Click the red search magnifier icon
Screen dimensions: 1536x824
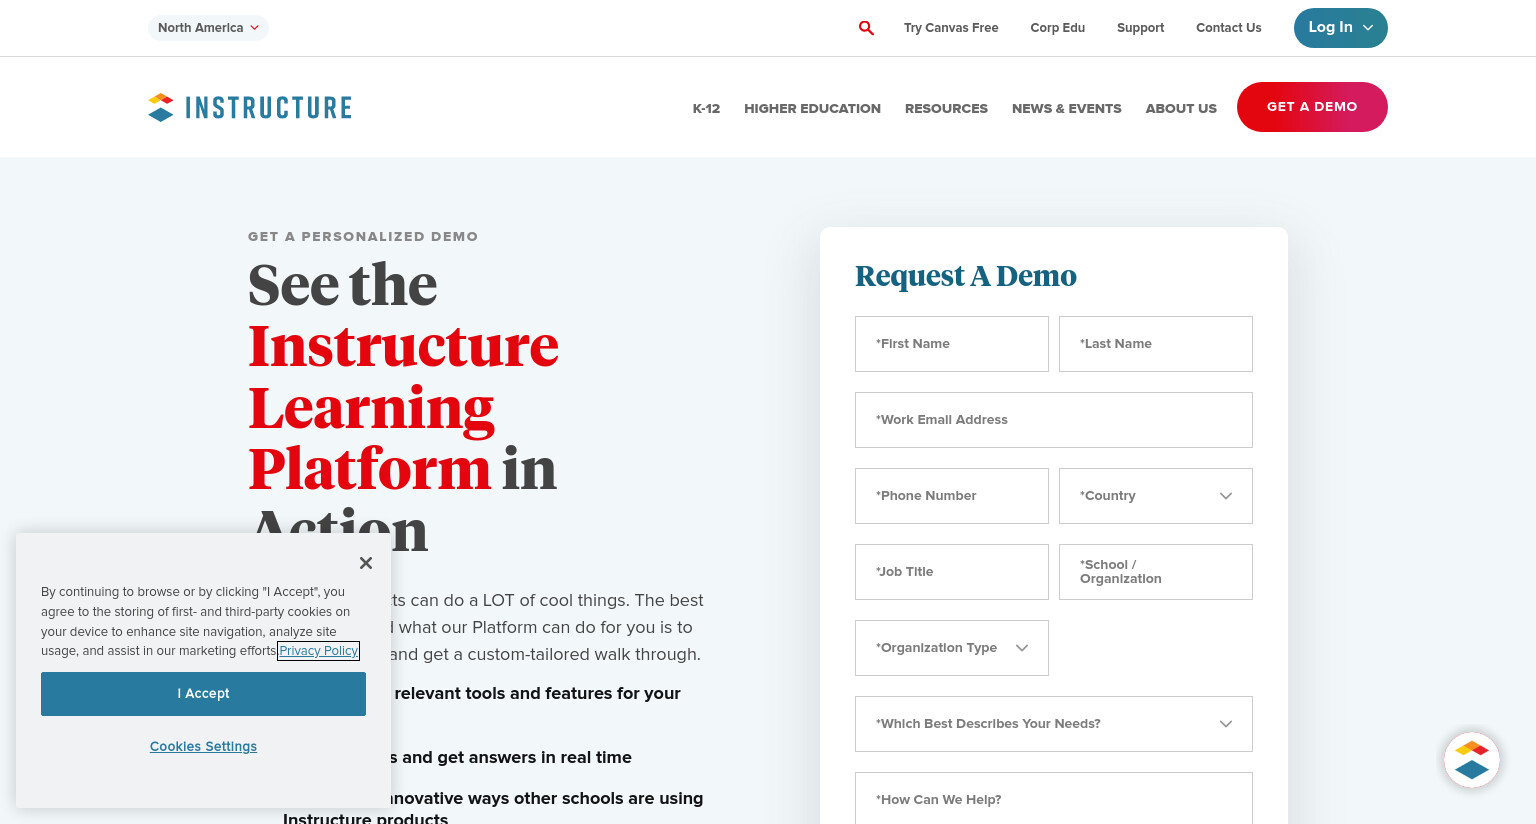[x=866, y=28]
